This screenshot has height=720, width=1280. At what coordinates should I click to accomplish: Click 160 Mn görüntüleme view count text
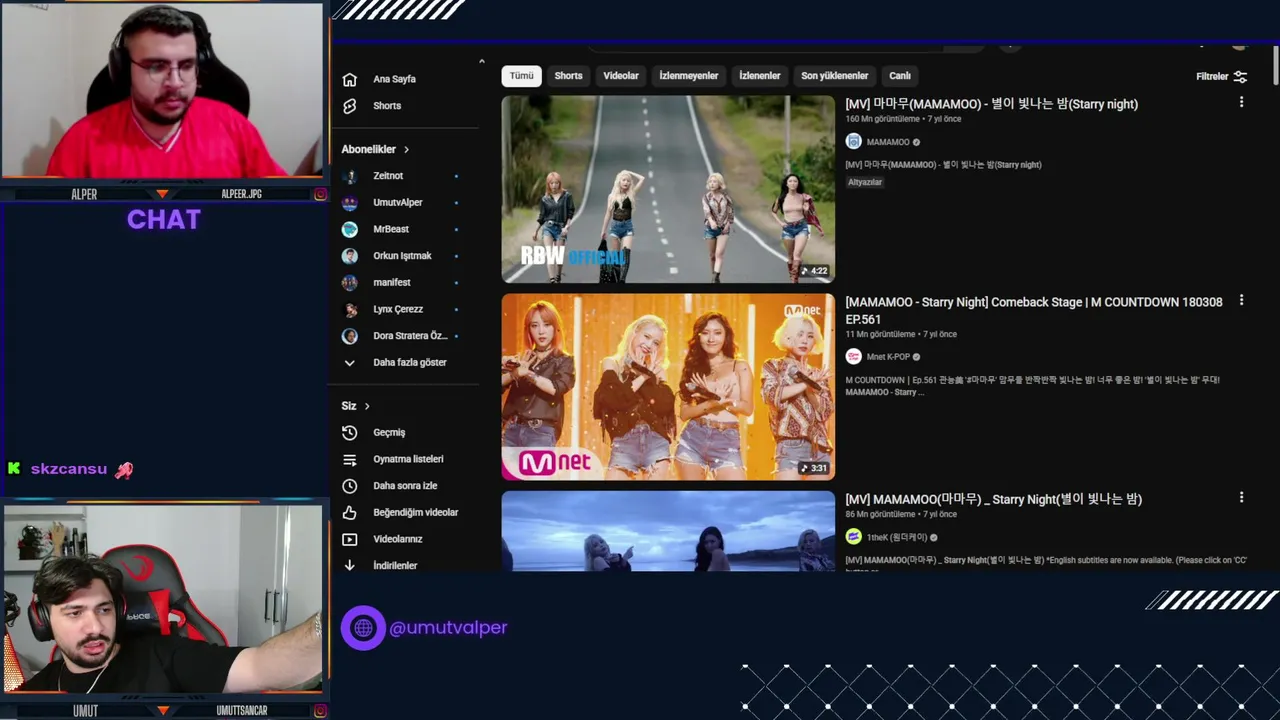point(881,119)
